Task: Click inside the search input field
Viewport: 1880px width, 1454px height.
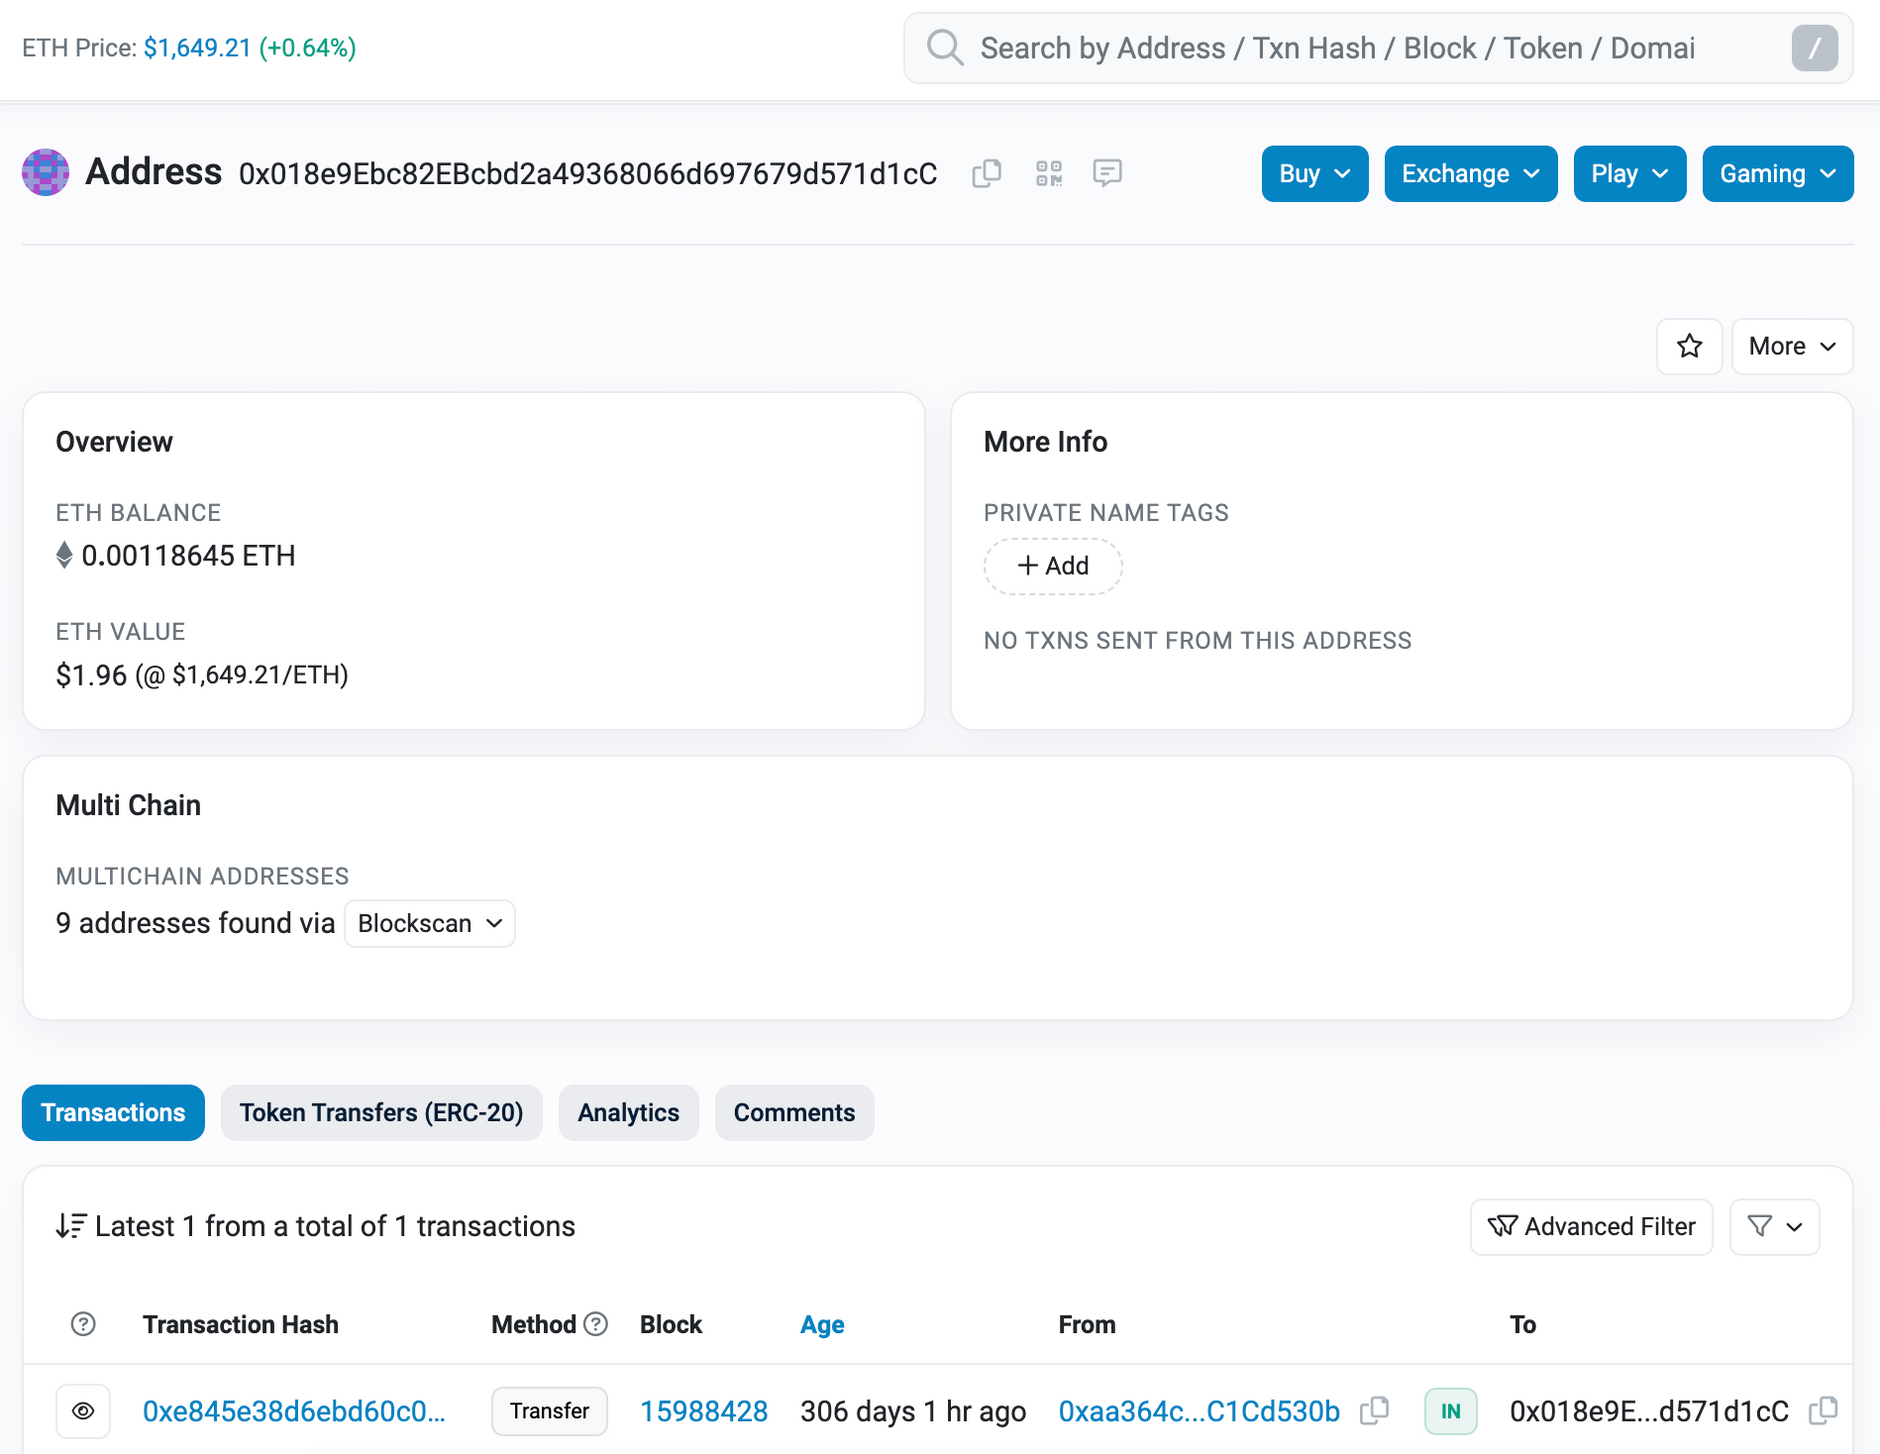Action: click(1300, 47)
